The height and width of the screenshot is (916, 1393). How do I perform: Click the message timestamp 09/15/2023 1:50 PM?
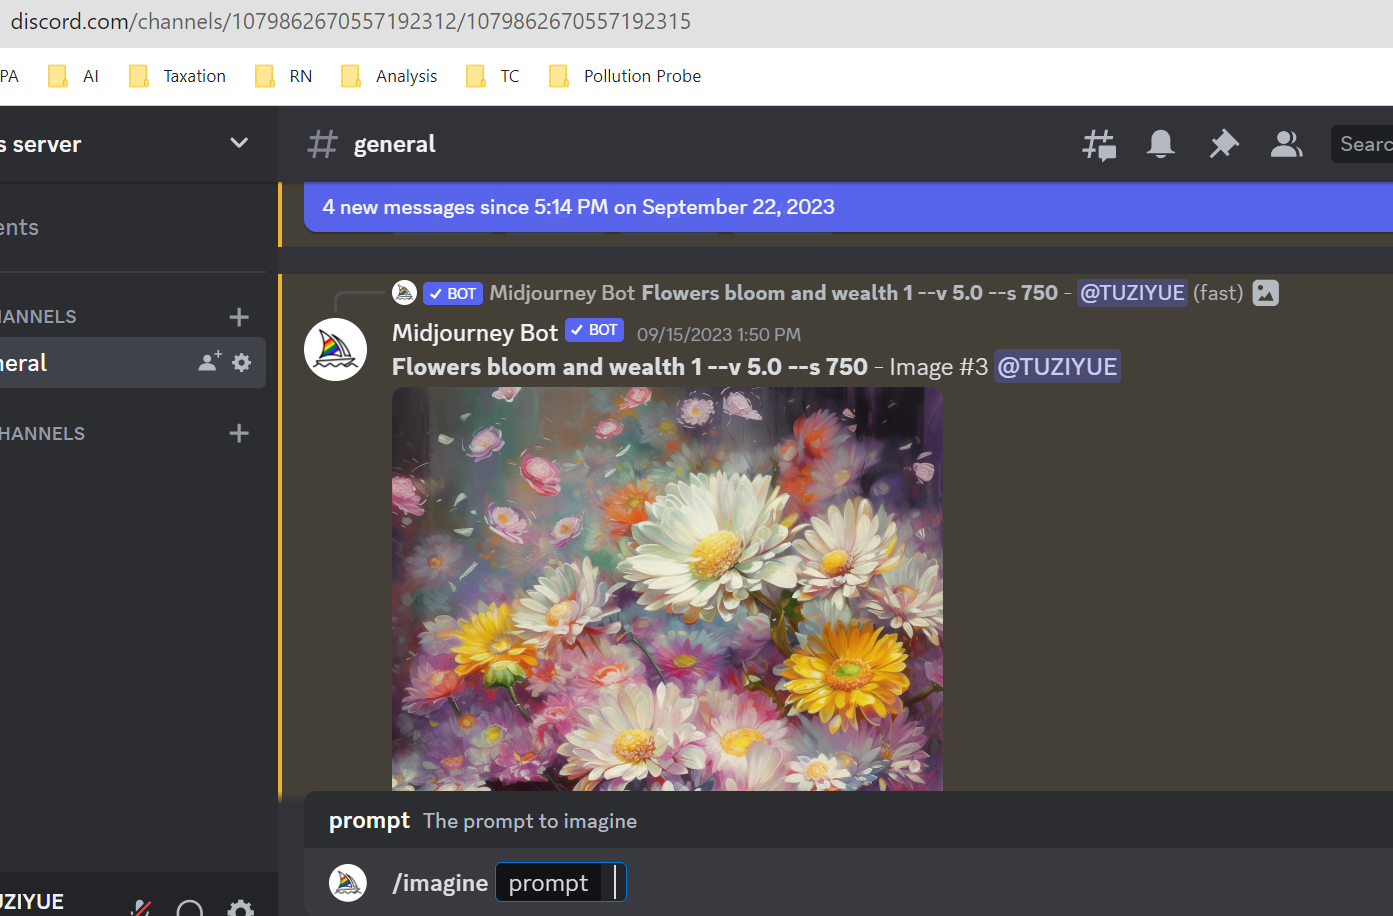pyautogui.click(x=719, y=334)
